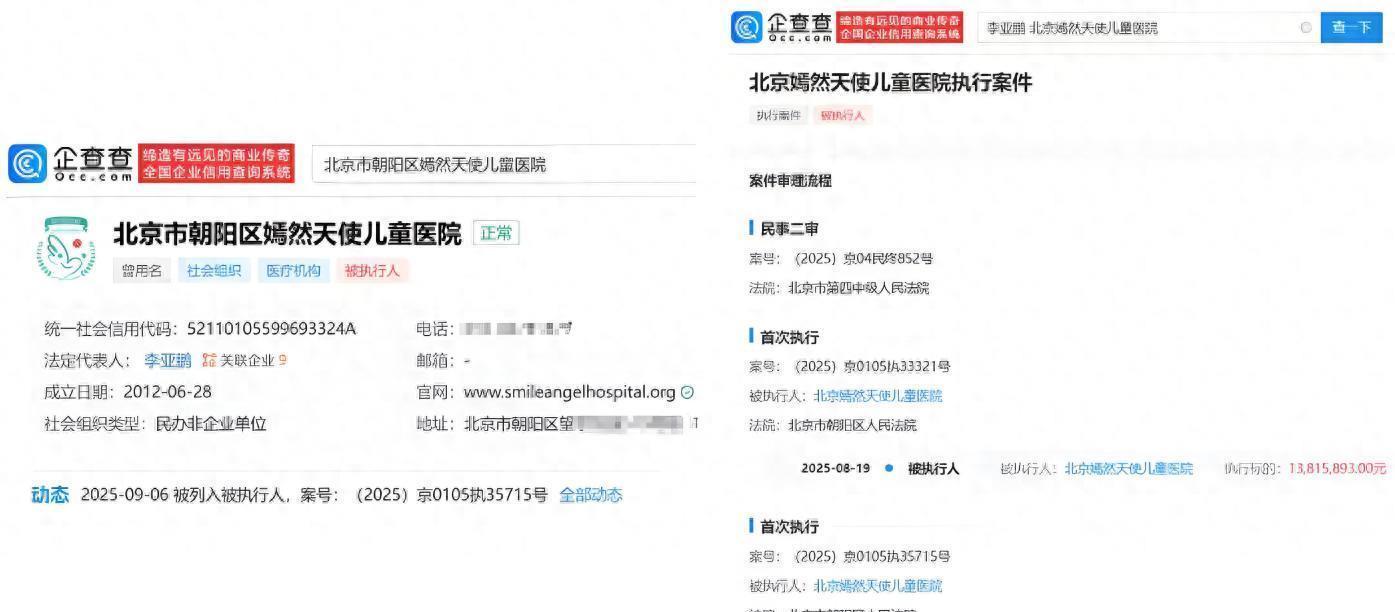
Task: Open 北京嫣然天使儿童医院 link in the 2025-08-19 row
Action: (x=1129, y=468)
